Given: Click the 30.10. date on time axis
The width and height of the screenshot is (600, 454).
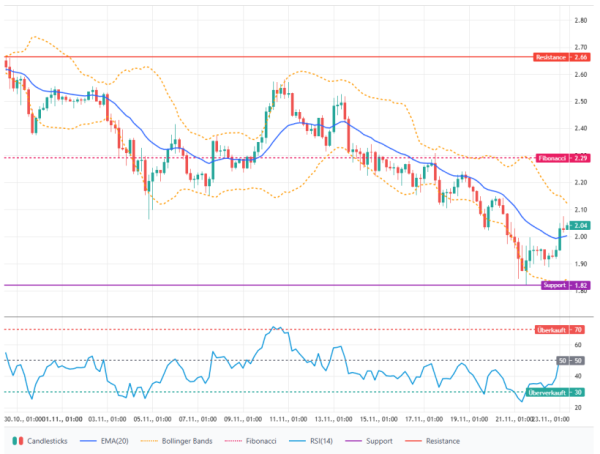Looking at the screenshot, I should [x=18, y=418].
